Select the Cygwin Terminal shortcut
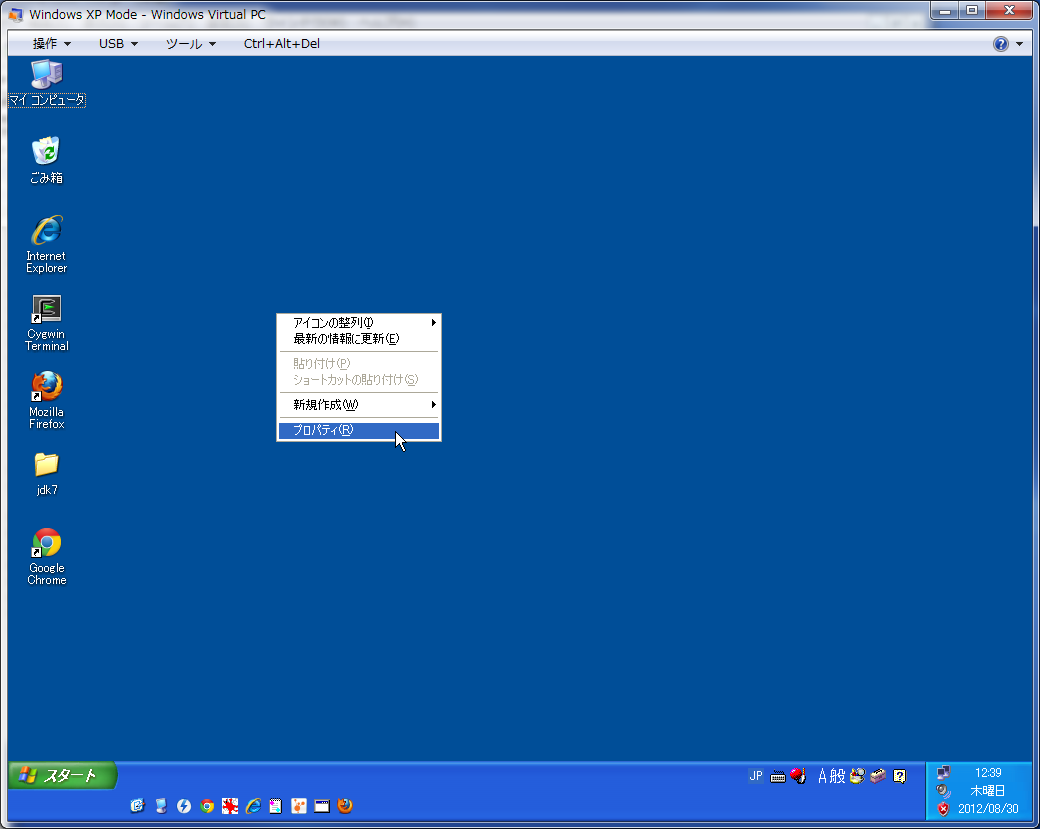The image size is (1040, 829). coord(46,322)
